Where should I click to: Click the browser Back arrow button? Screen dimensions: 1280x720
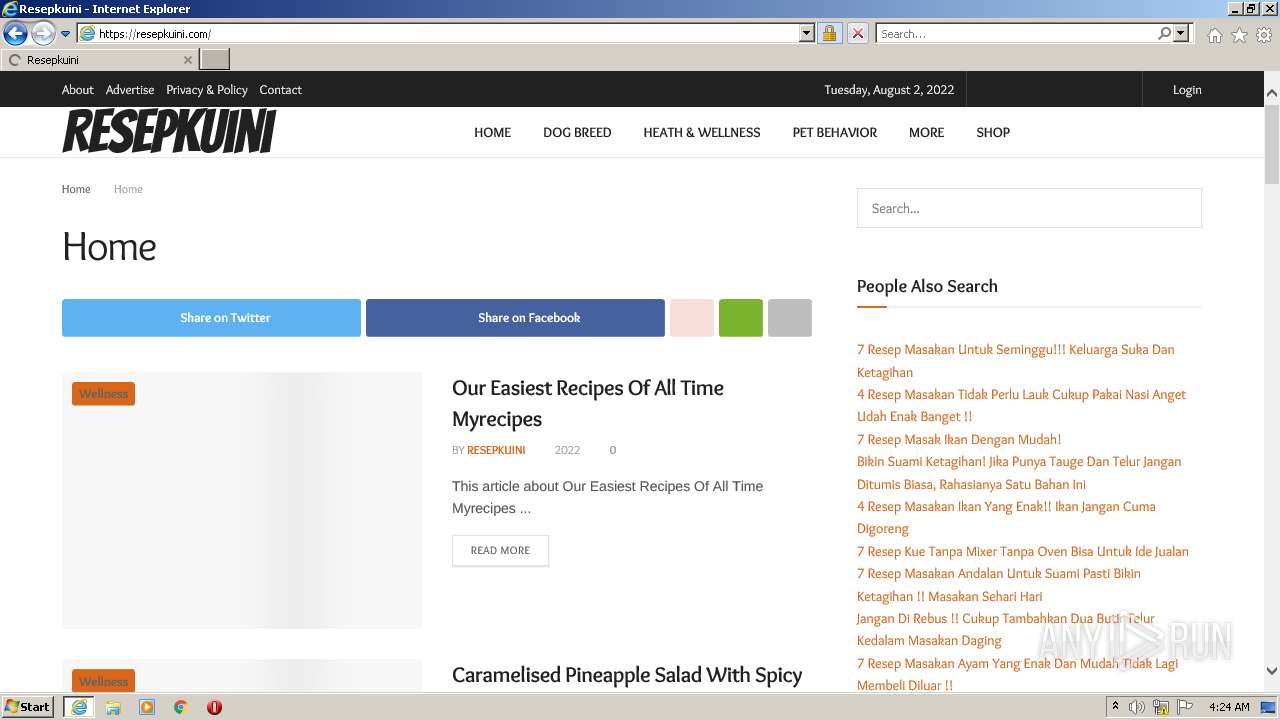point(15,34)
